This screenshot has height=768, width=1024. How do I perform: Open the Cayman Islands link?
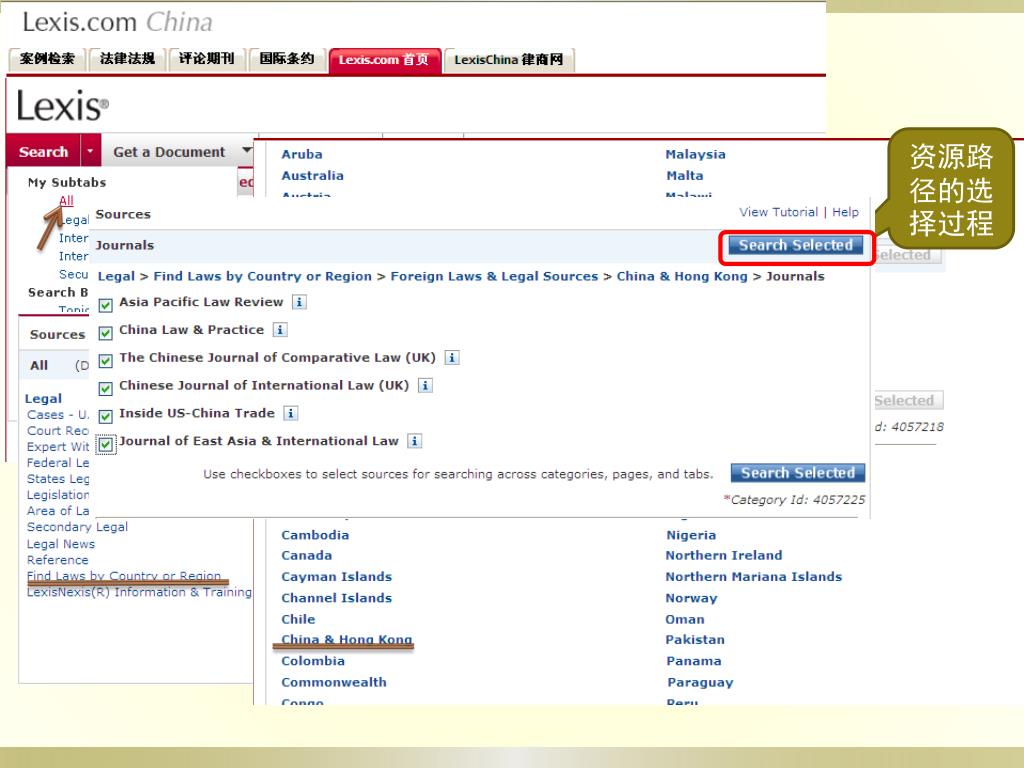[336, 577]
